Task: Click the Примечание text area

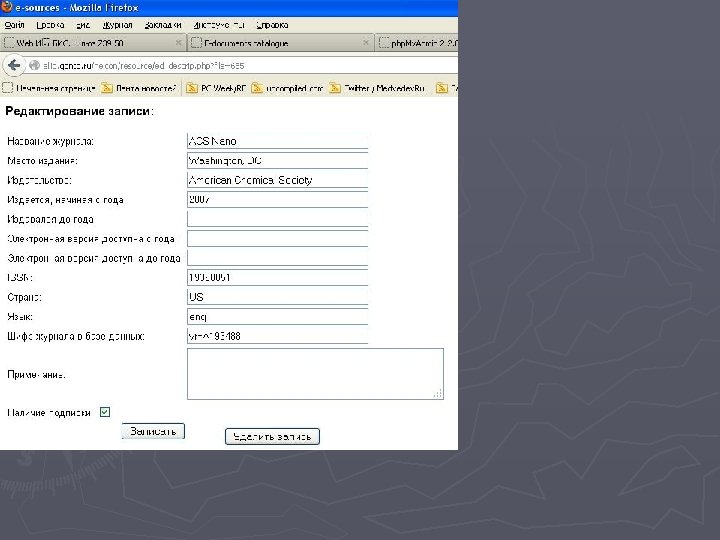Action: pos(315,374)
